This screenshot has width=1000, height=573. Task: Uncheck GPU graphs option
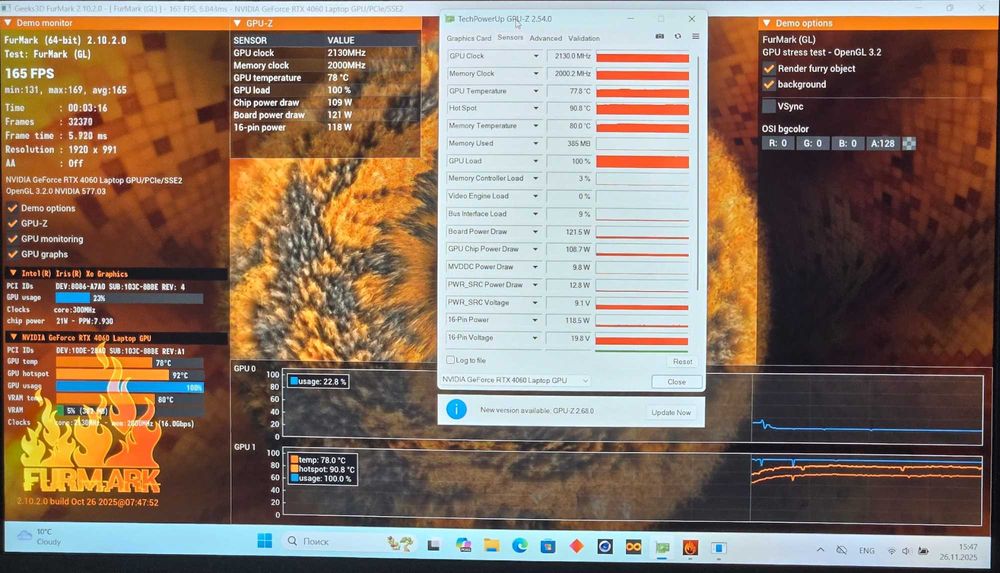[x=12, y=254]
